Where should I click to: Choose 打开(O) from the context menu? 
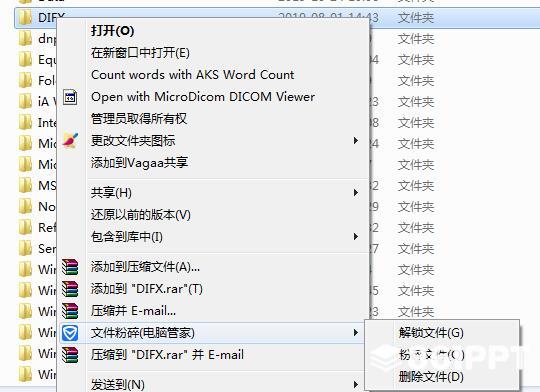[113, 31]
